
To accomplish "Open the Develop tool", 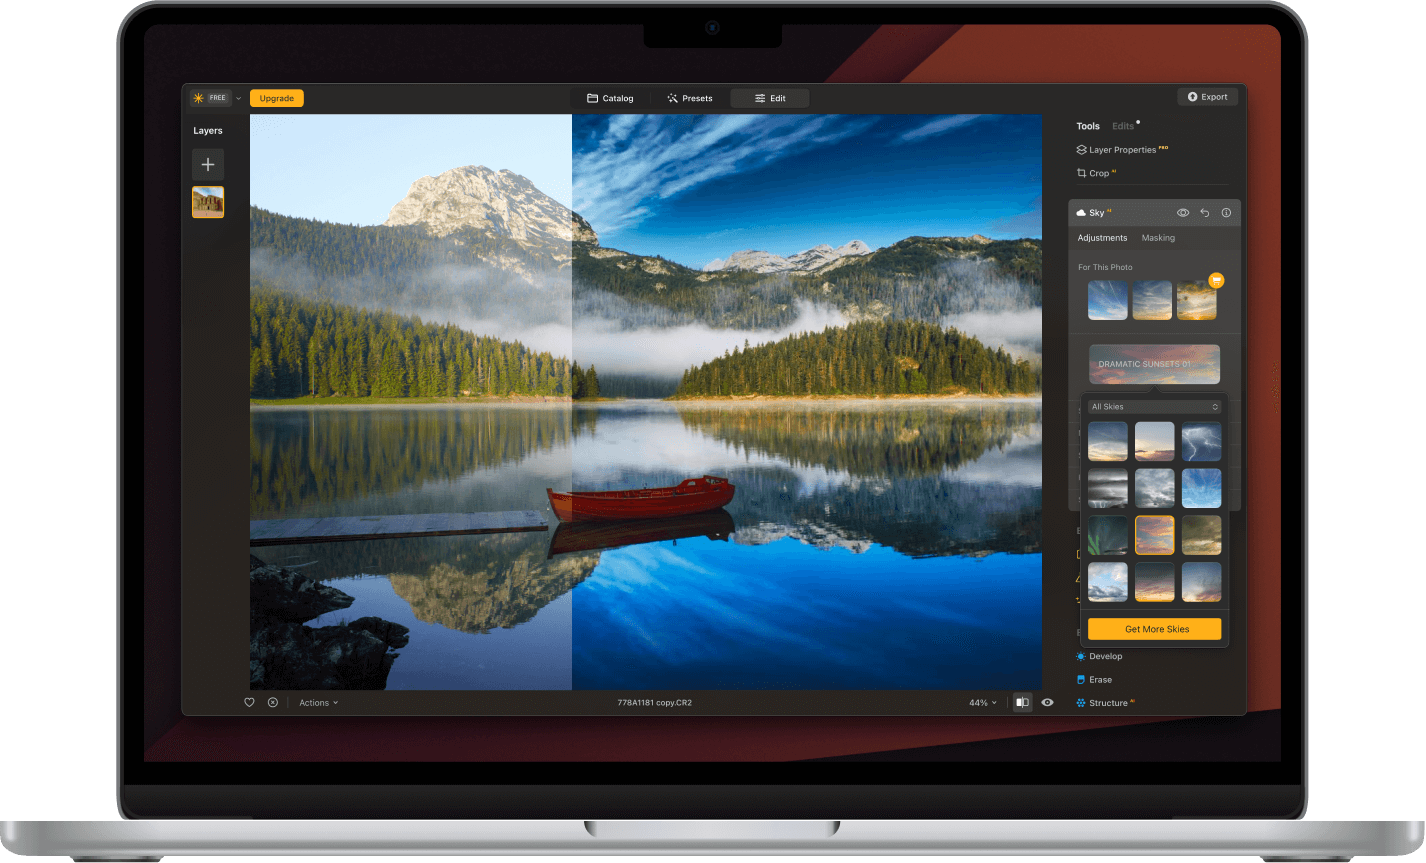I will pos(1099,657).
